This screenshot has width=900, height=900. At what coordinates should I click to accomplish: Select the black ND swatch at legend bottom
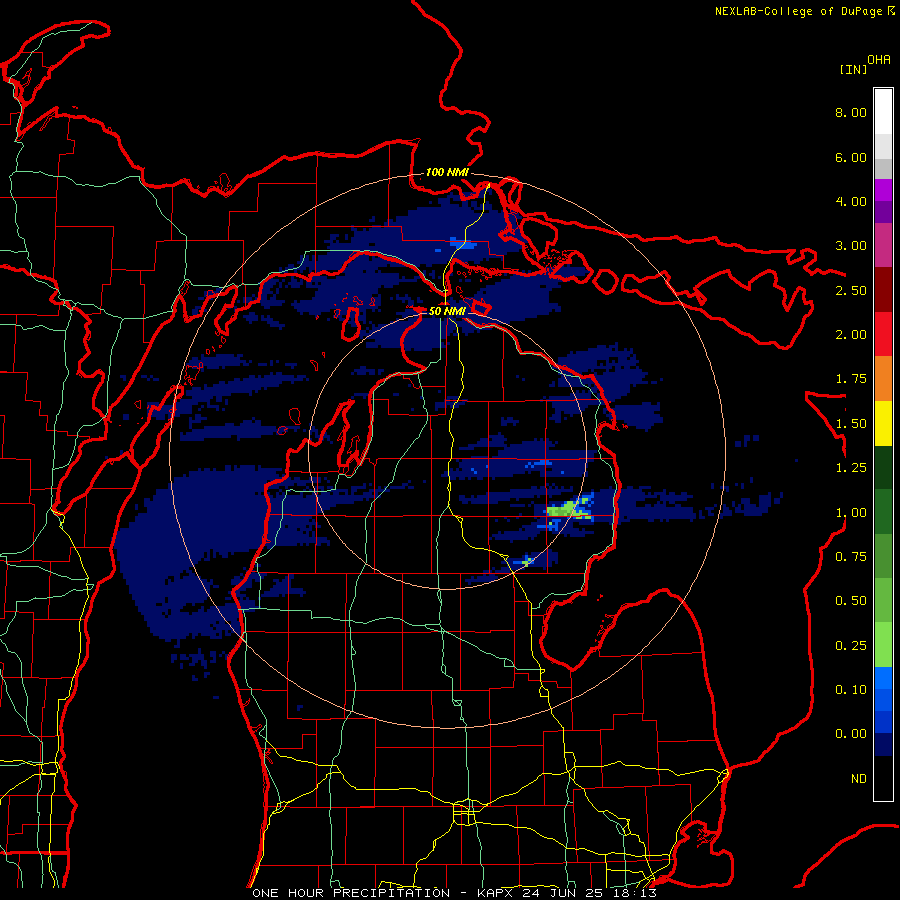click(x=883, y=778)
